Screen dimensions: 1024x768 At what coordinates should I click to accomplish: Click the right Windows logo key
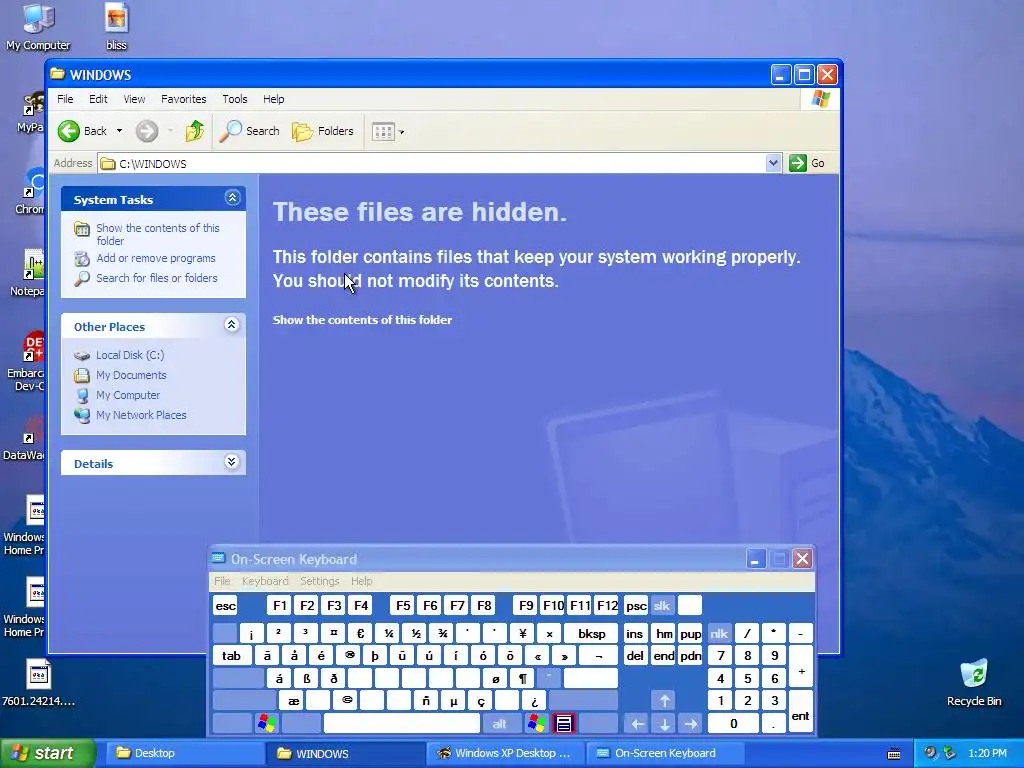(537, 724)
